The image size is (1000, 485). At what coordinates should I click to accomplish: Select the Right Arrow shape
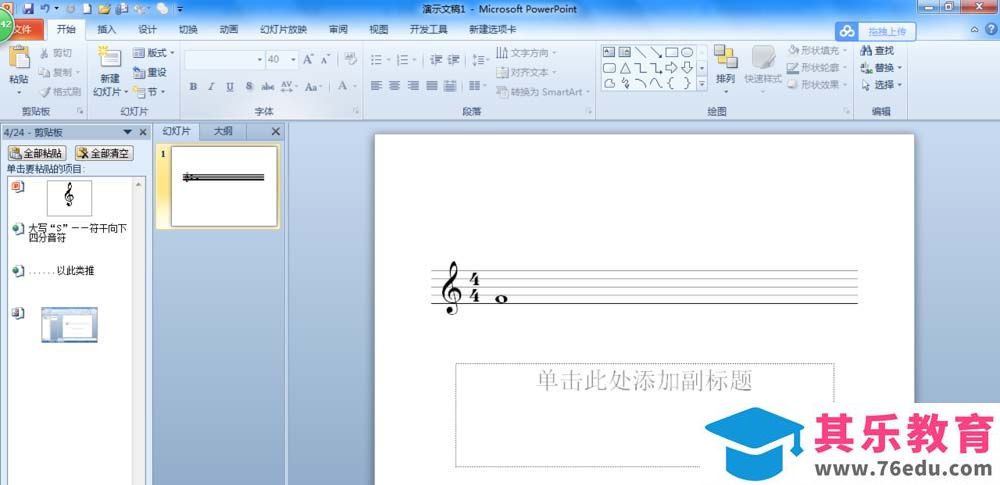coord(672,68)
